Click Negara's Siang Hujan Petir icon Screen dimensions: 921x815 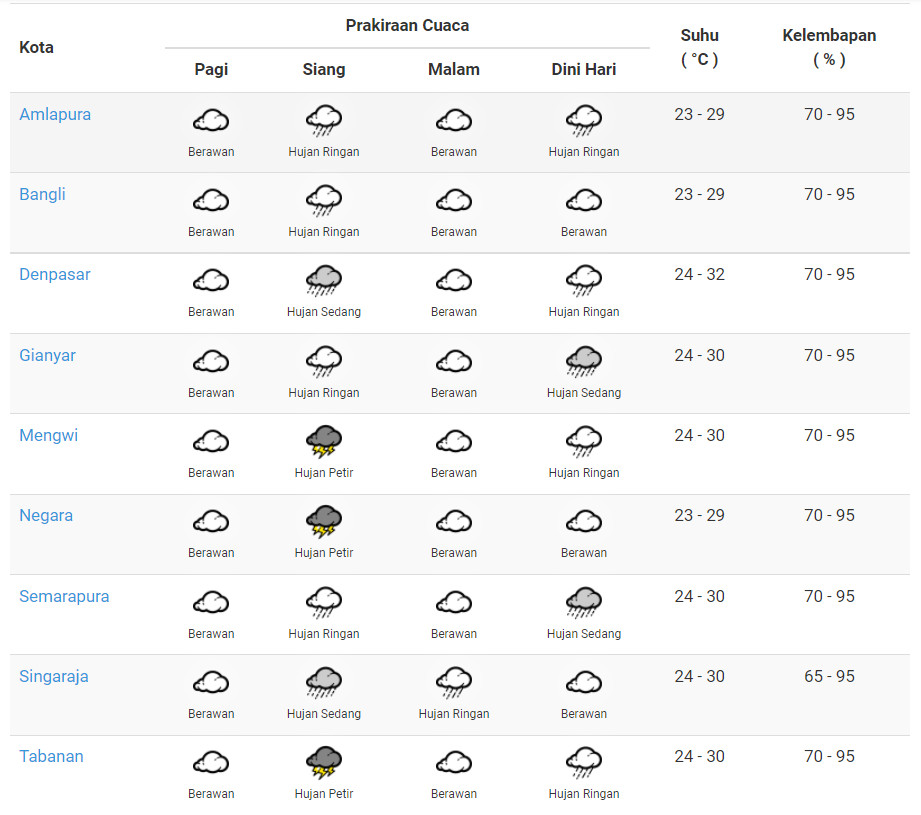pos(324,521)
